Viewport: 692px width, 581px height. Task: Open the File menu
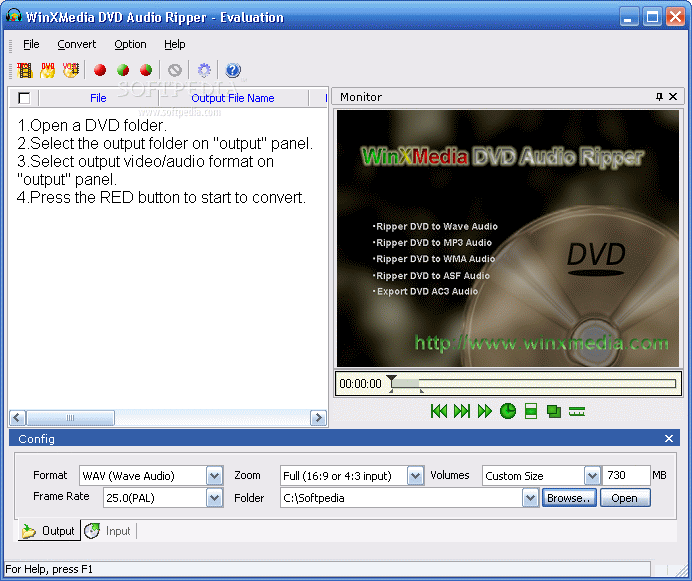pos(31,44)
